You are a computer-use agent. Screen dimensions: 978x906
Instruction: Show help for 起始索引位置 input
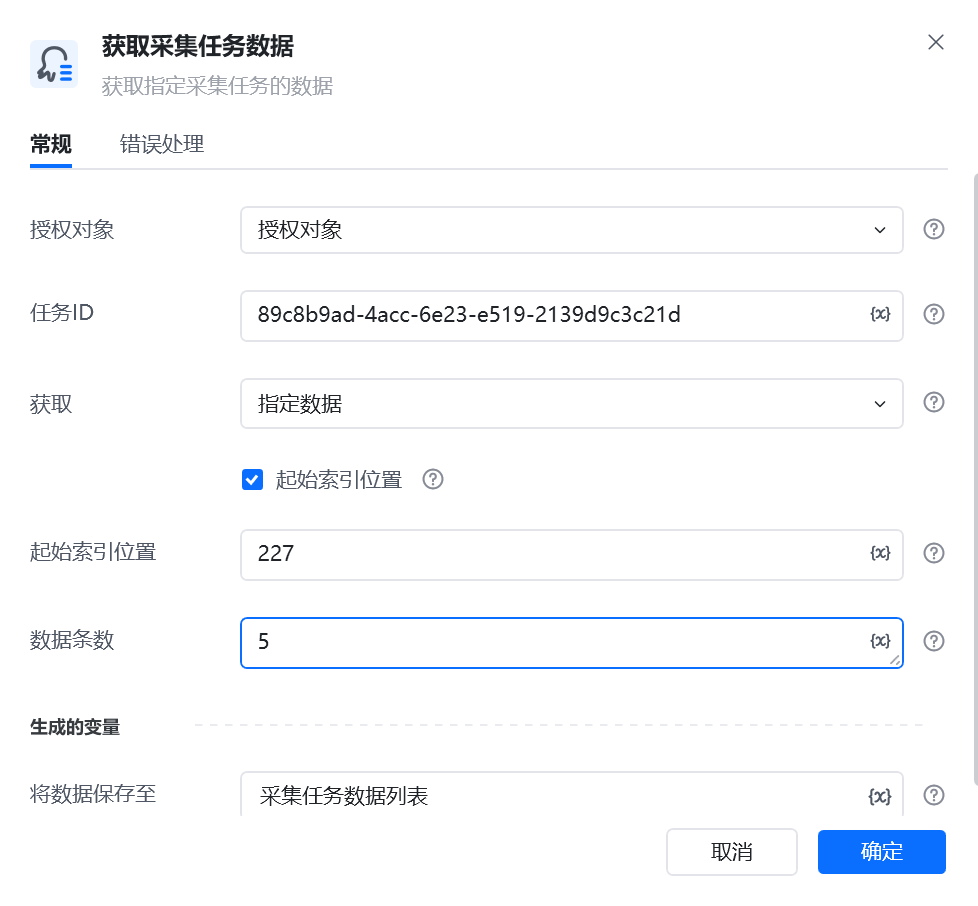click(933, 553)
